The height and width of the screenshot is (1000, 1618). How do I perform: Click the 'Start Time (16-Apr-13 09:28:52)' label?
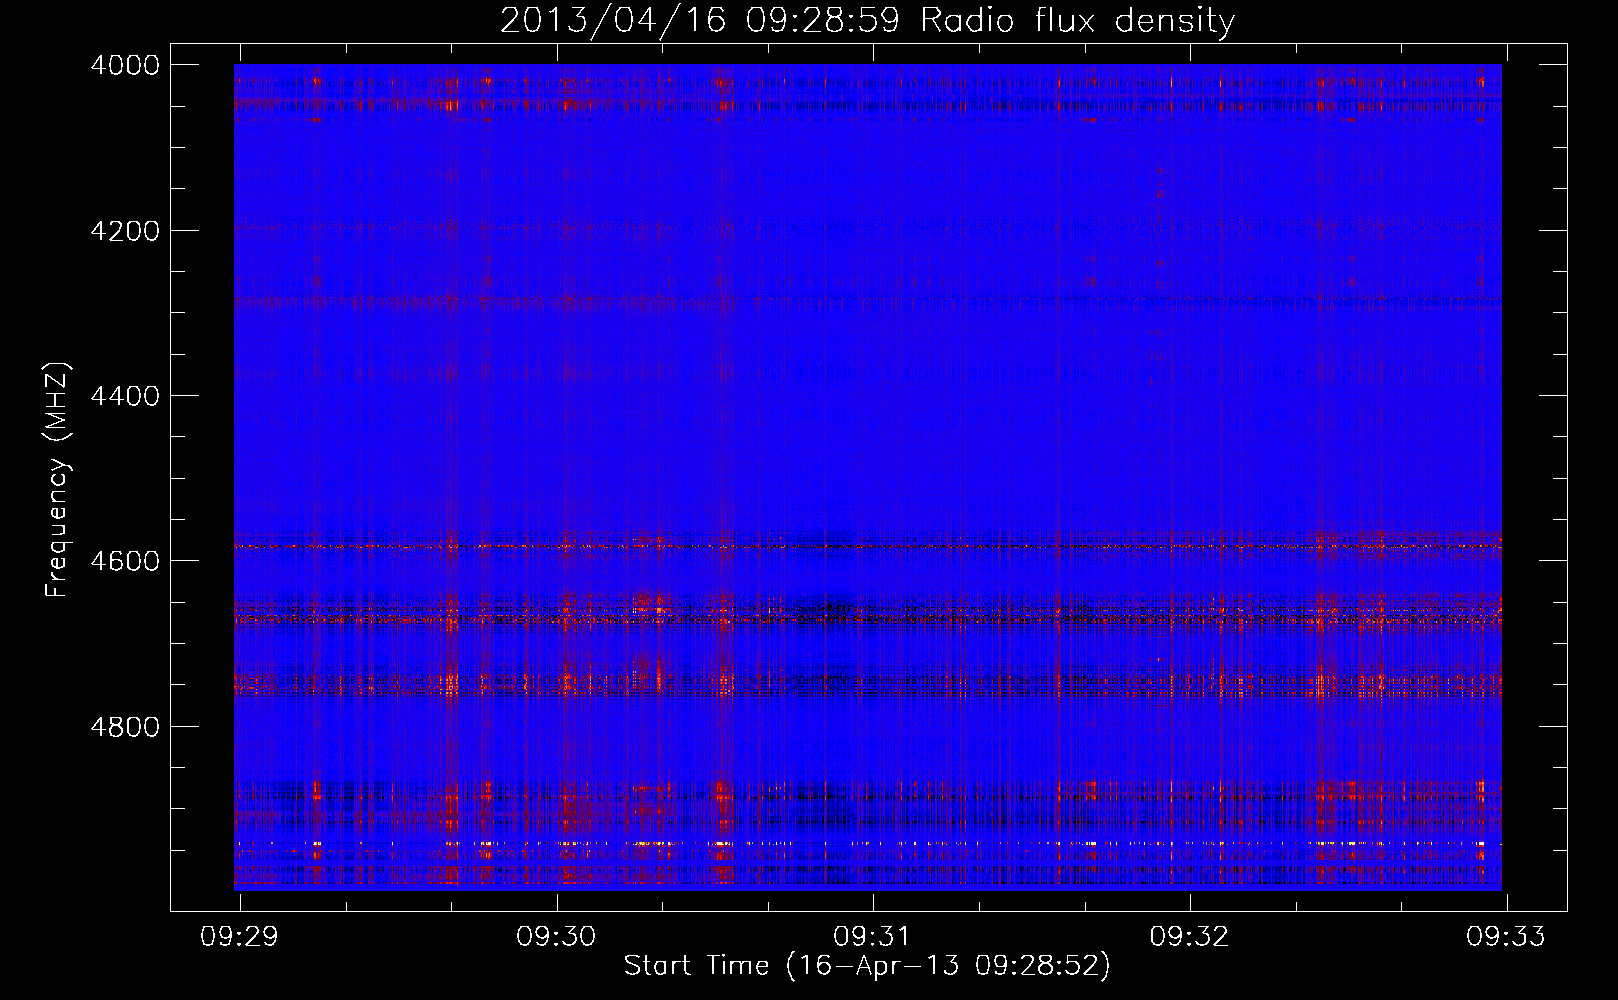click(x=867, y=966)
